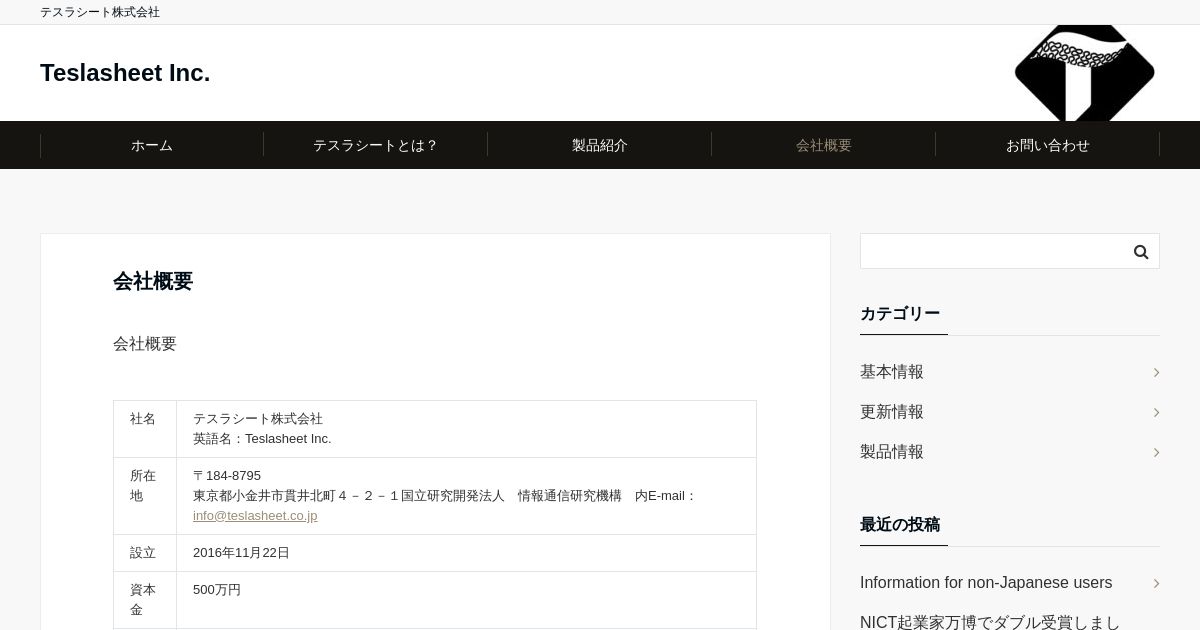Screen dimensions: 1200x630
Task: Click chevron beside 製品情報
Action: coord(1156,452)
